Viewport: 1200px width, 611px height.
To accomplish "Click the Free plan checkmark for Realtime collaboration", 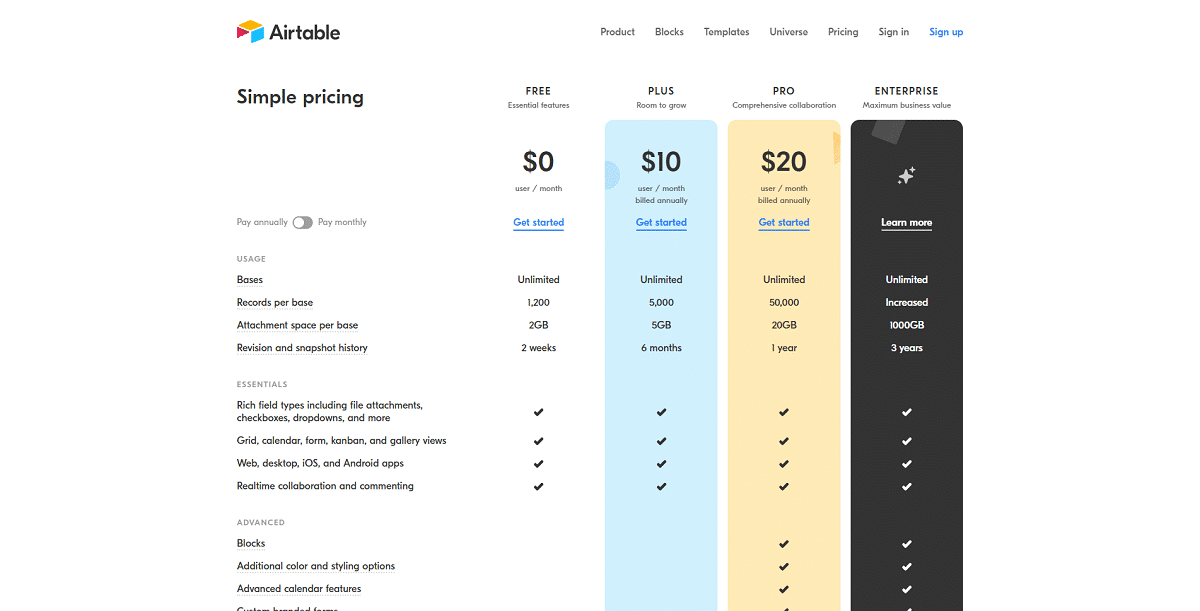I will click(538, 486).
